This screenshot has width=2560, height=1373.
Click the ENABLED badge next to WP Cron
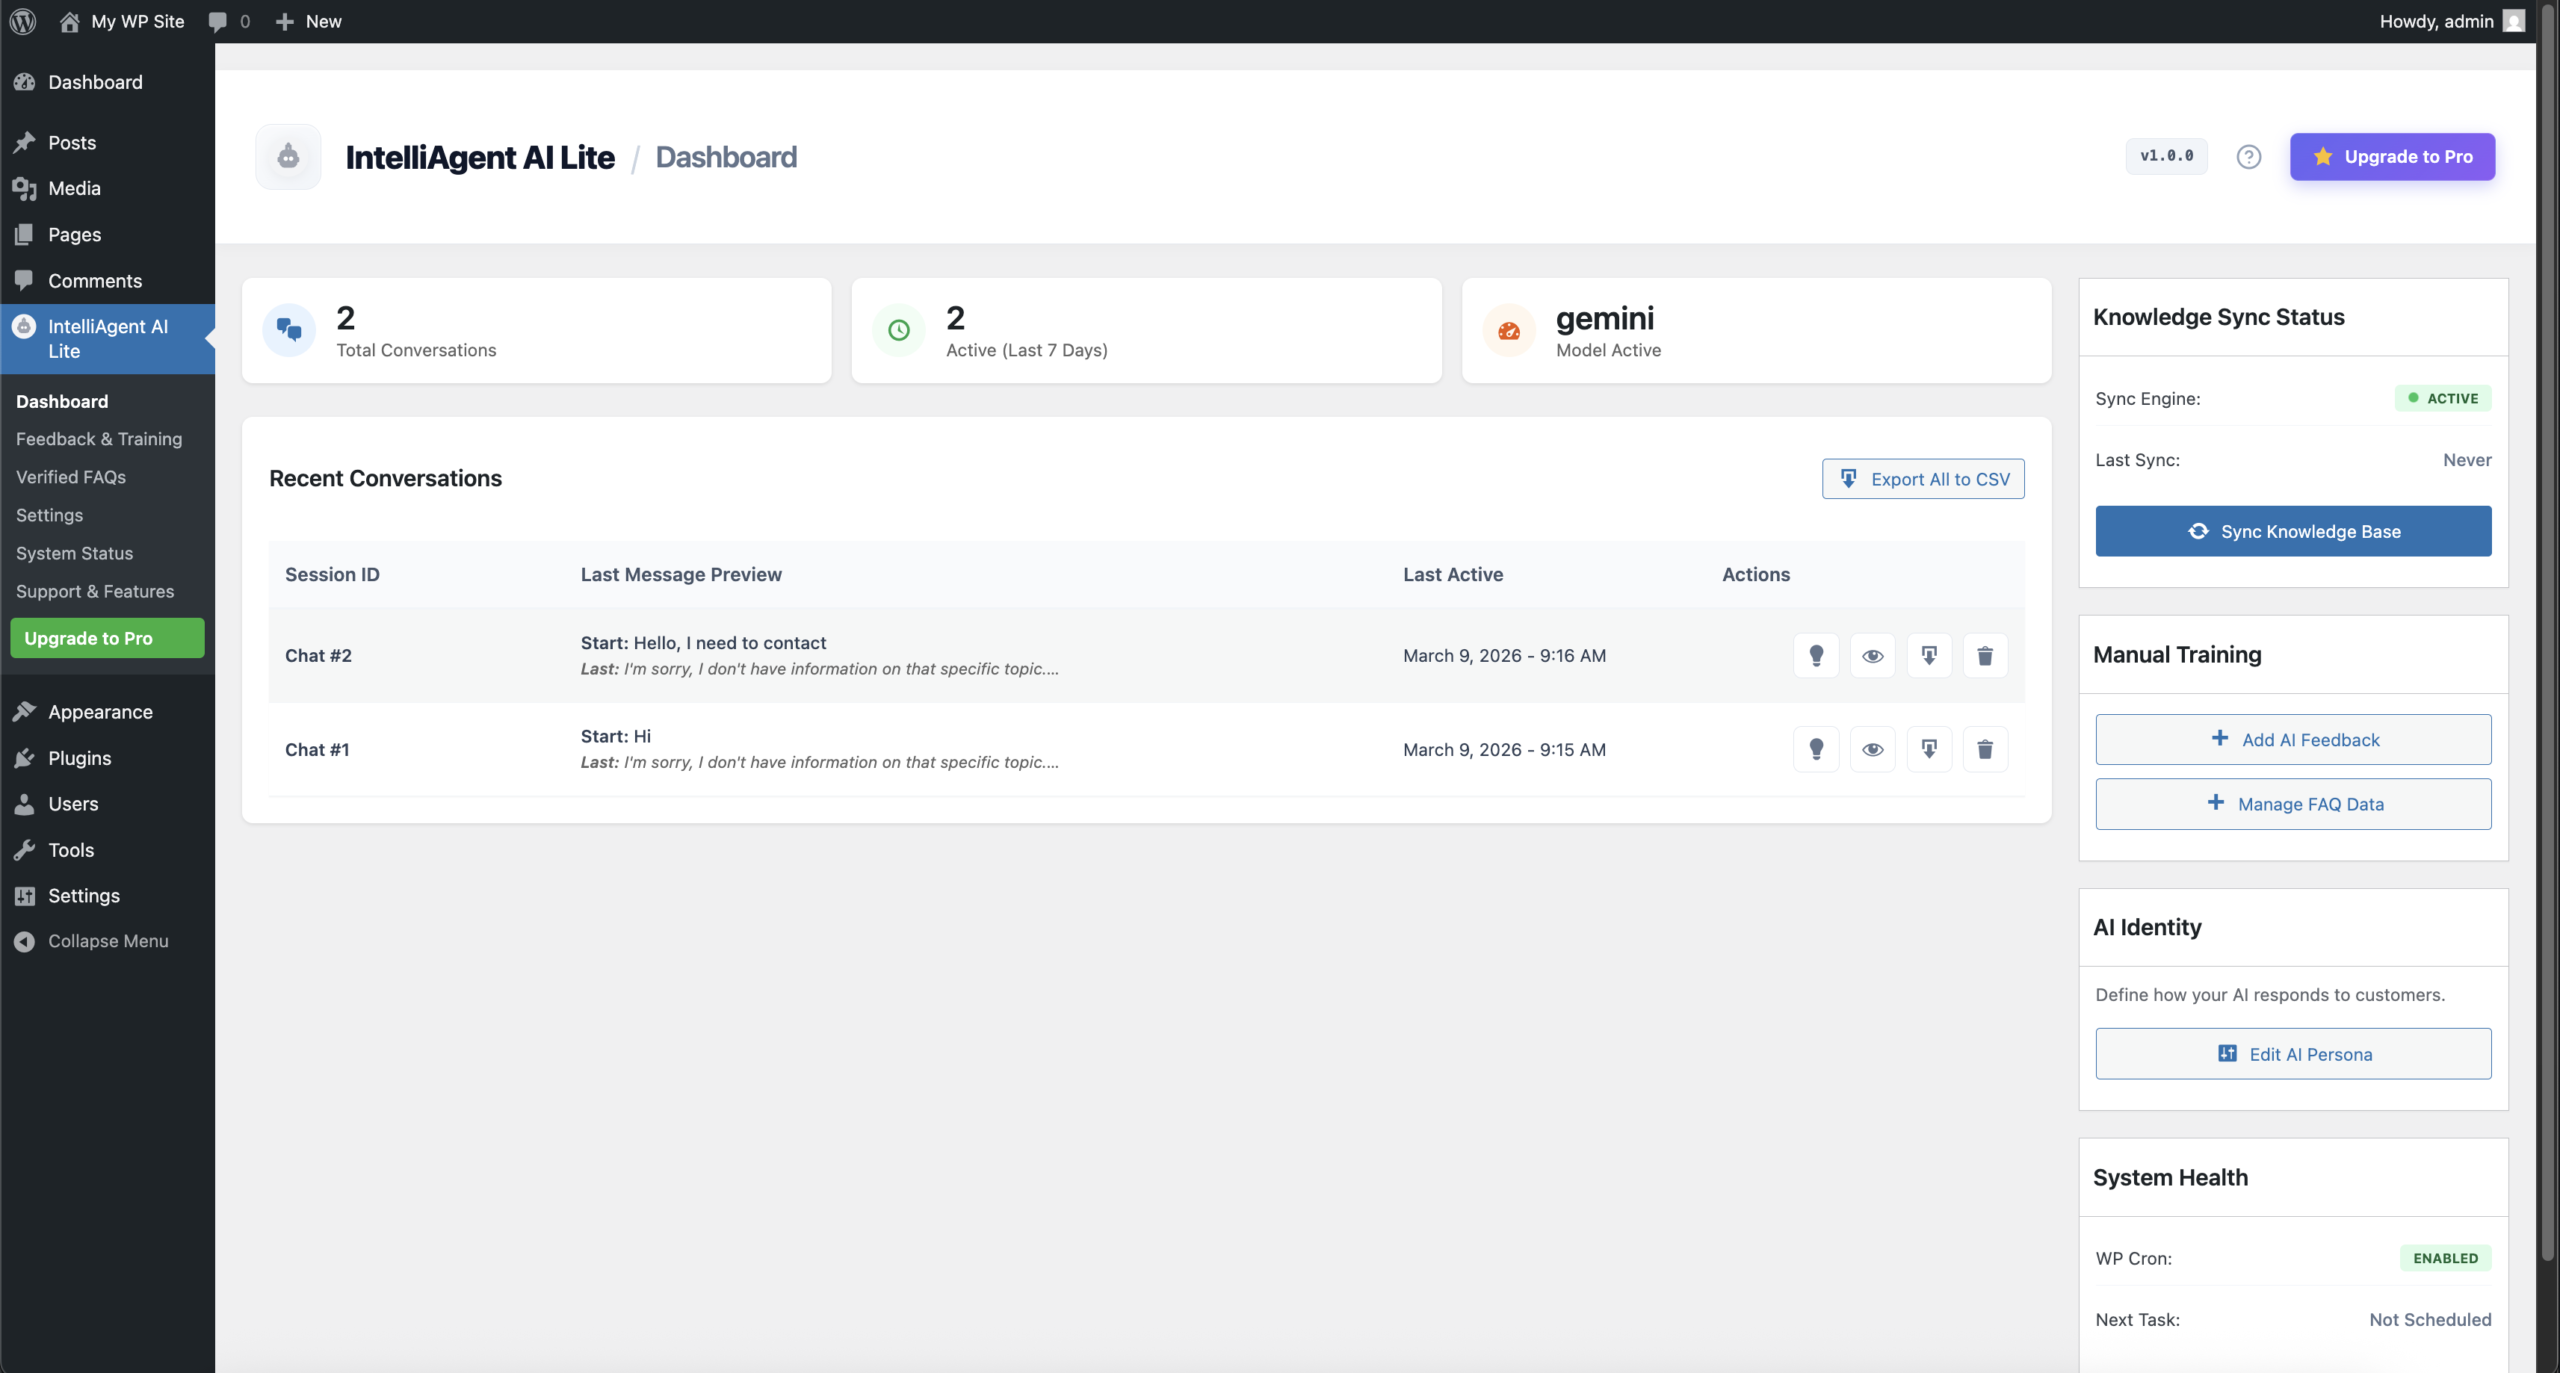click(x=2444, y=1258)
